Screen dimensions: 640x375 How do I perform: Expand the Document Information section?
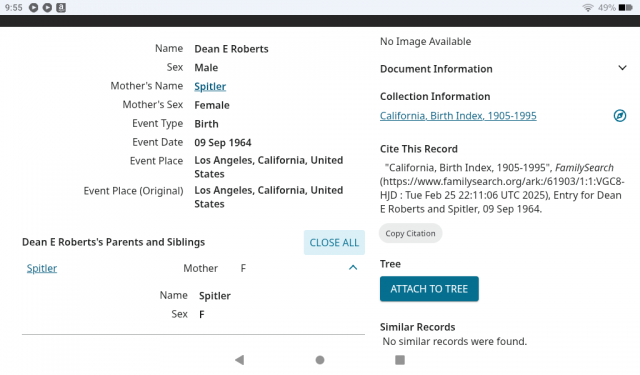[622, 68]
